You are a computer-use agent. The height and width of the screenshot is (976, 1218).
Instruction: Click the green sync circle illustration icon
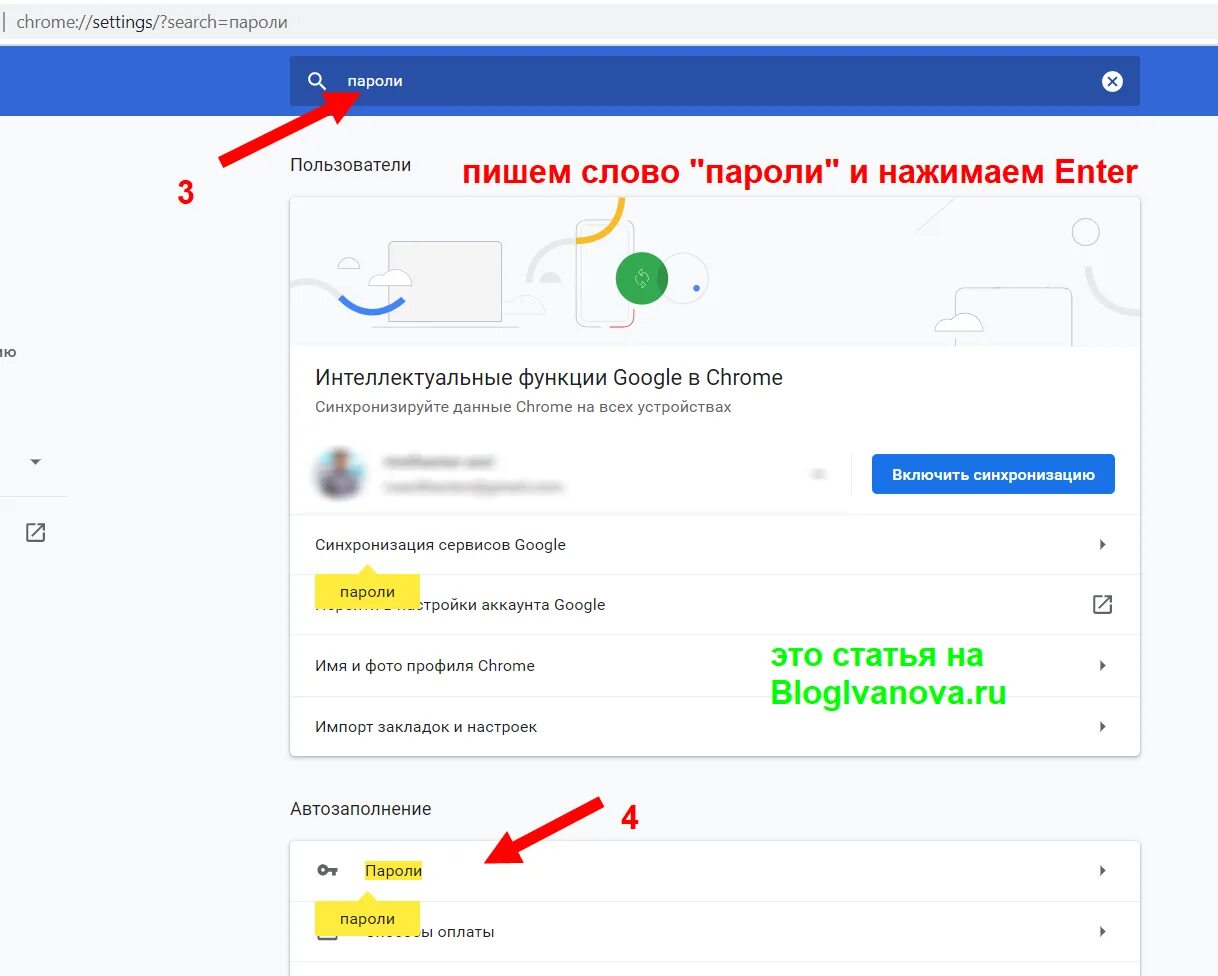[642, 279]
